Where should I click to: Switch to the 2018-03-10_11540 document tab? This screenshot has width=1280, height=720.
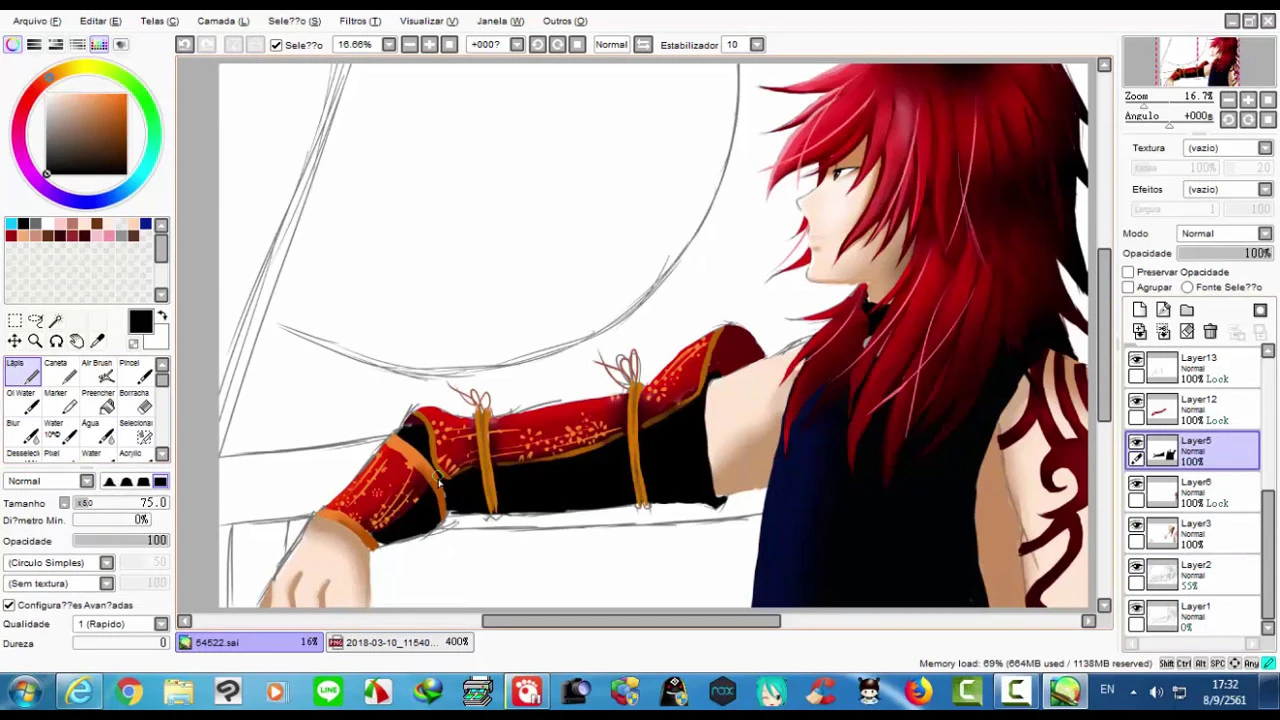click(399, 642)
